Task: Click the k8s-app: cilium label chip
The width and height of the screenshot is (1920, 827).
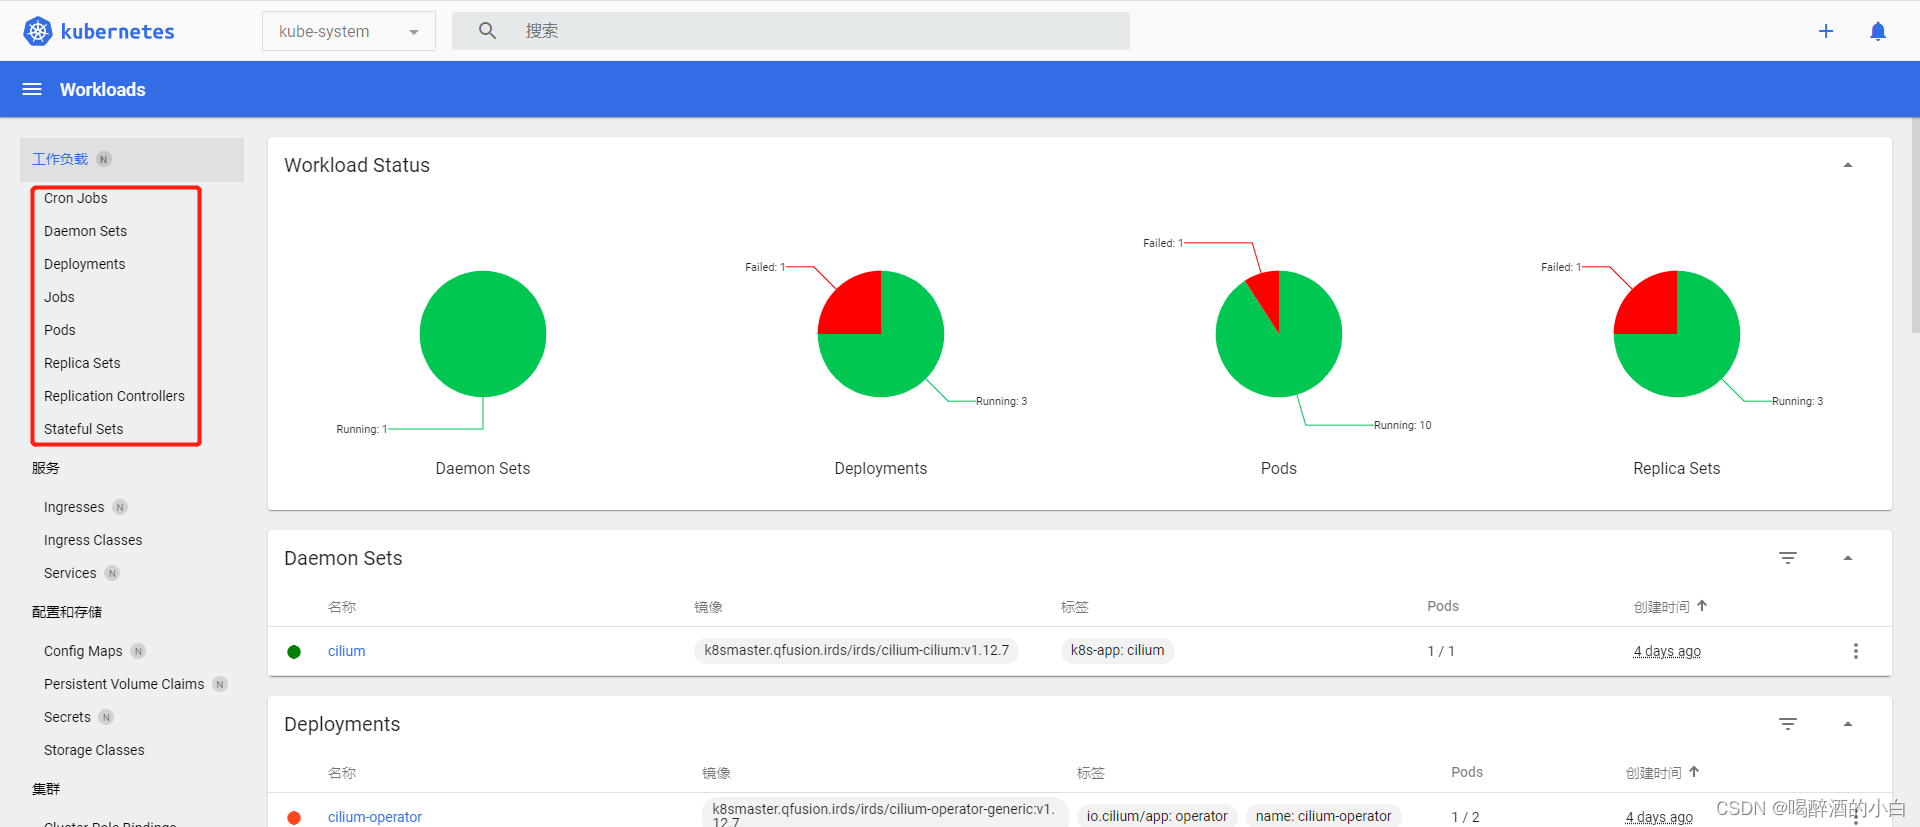Action: [1117, 650]
